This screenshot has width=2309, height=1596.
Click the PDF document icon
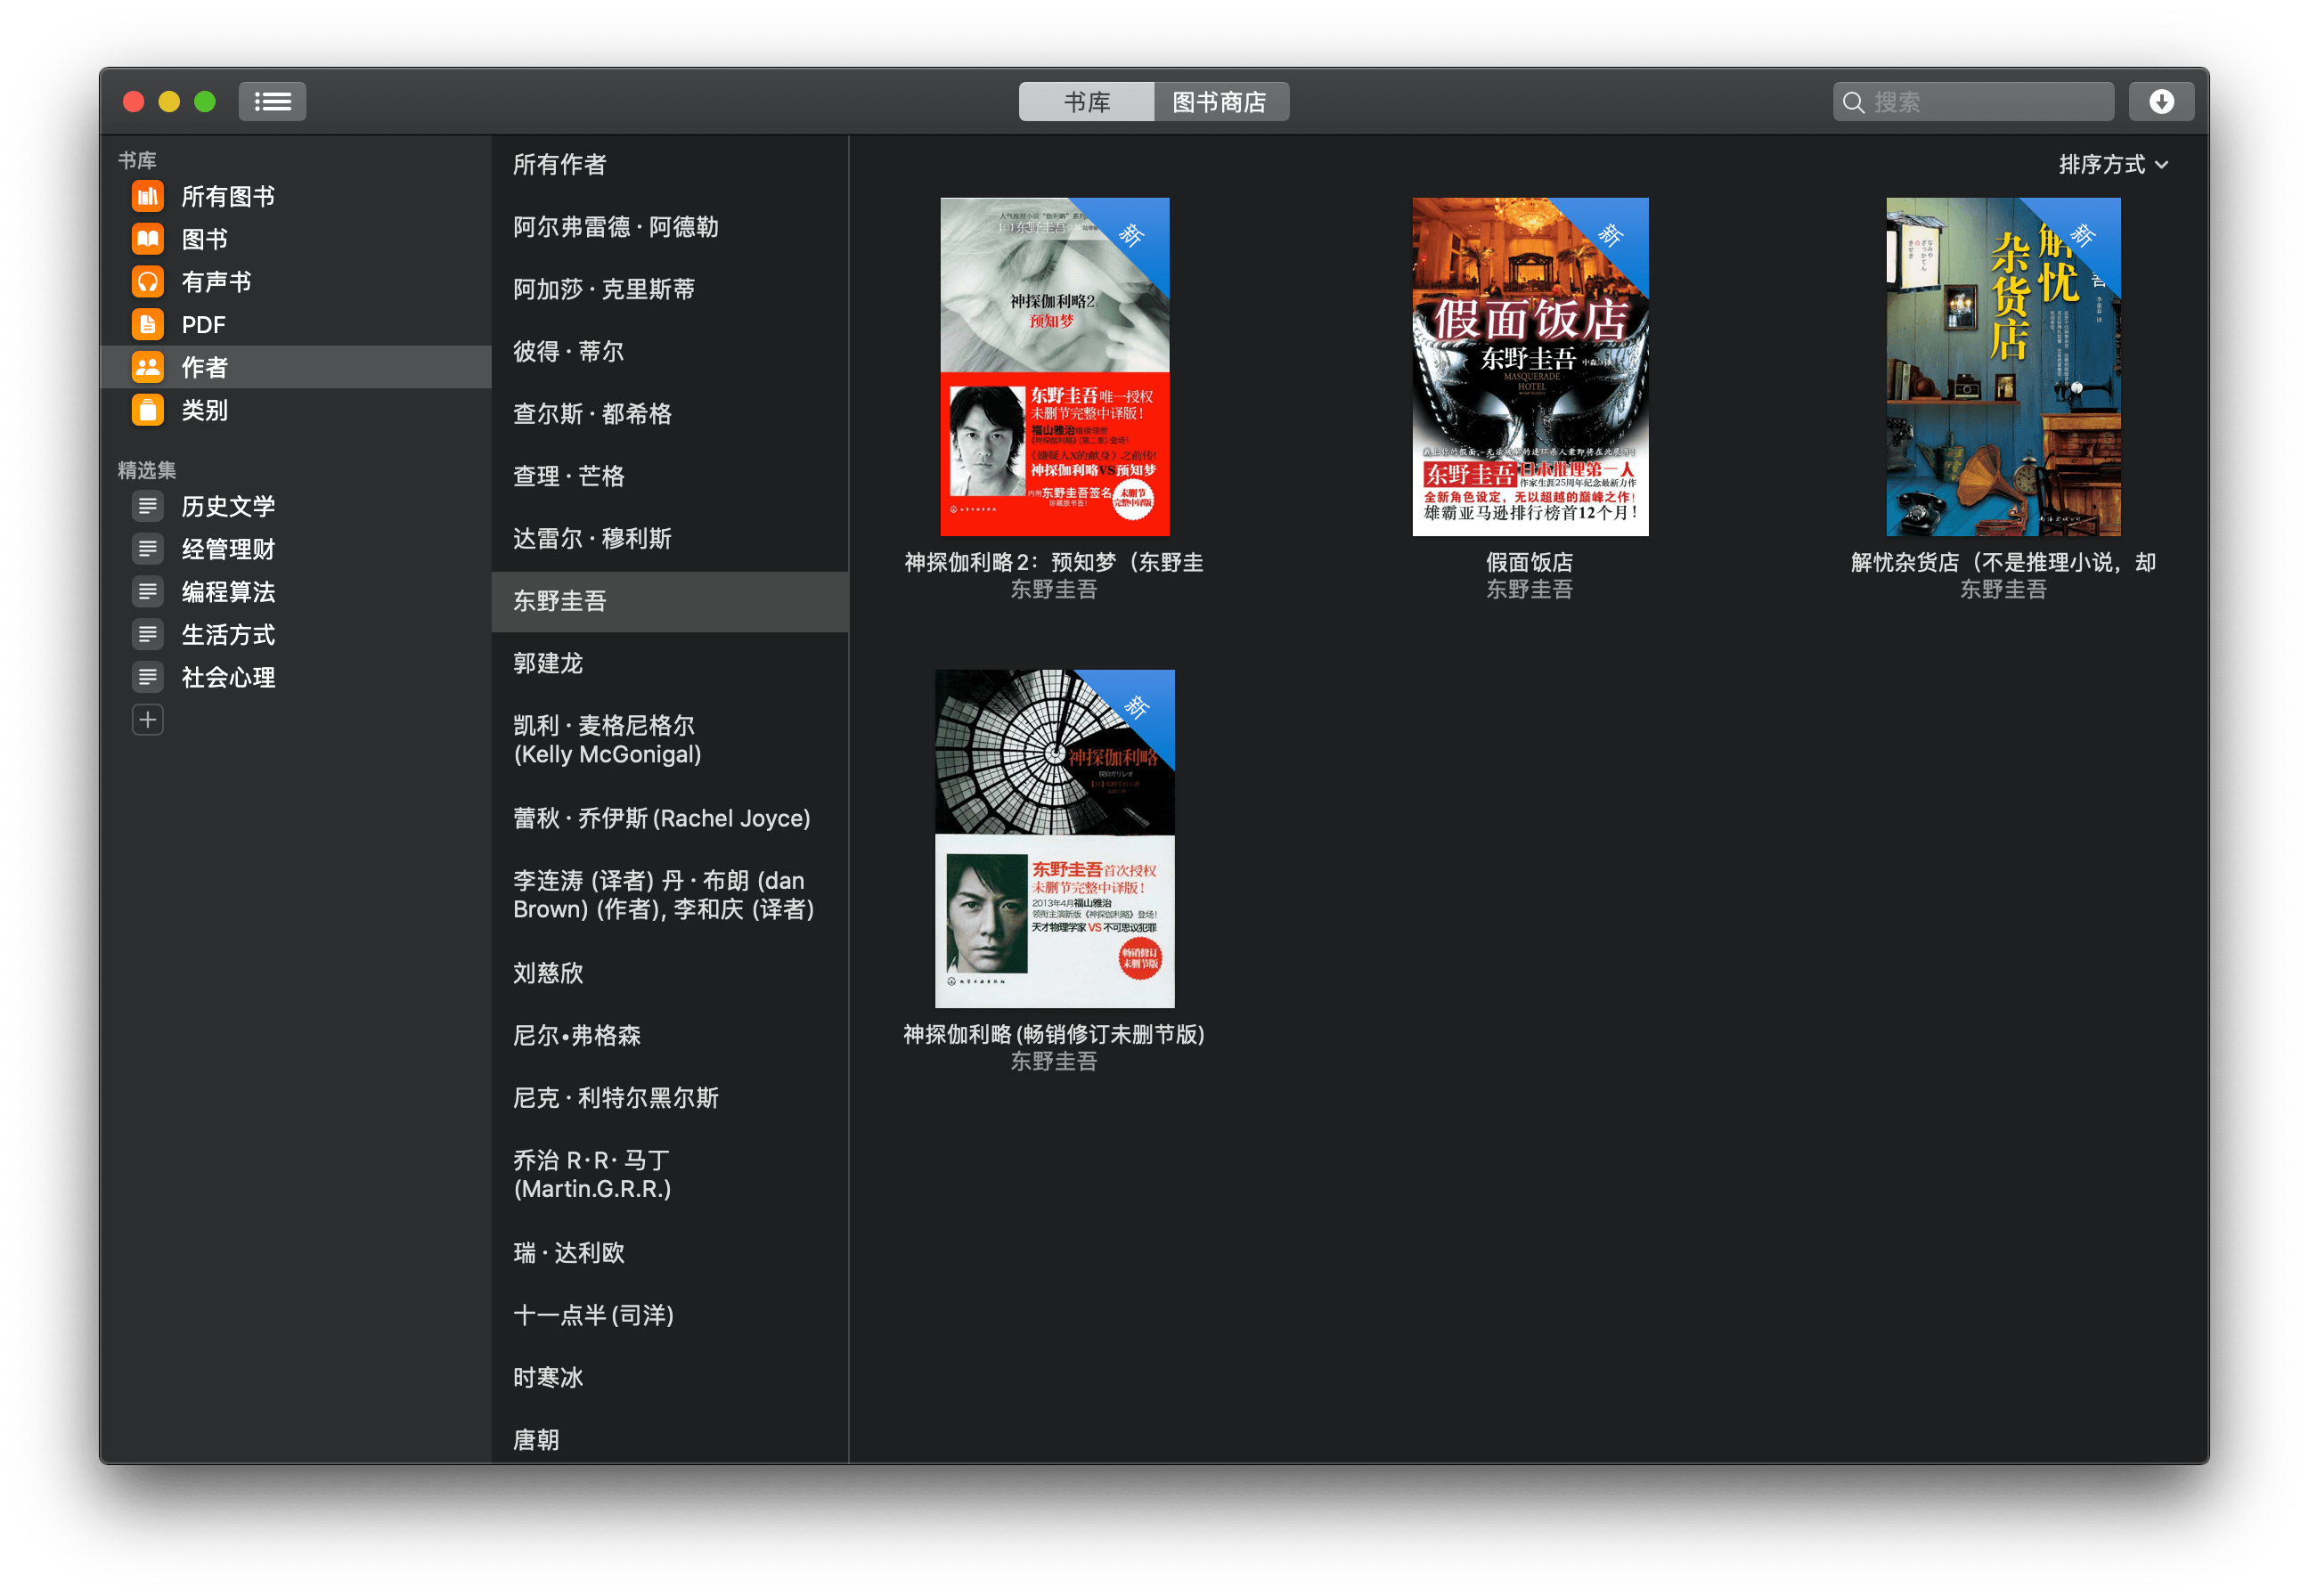(x=148, y=325)
